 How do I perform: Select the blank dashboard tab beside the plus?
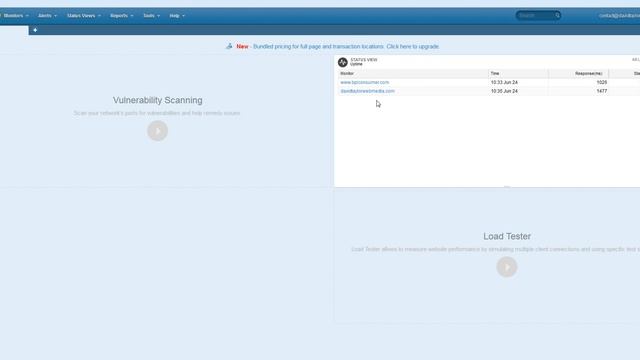pos(14,30)
